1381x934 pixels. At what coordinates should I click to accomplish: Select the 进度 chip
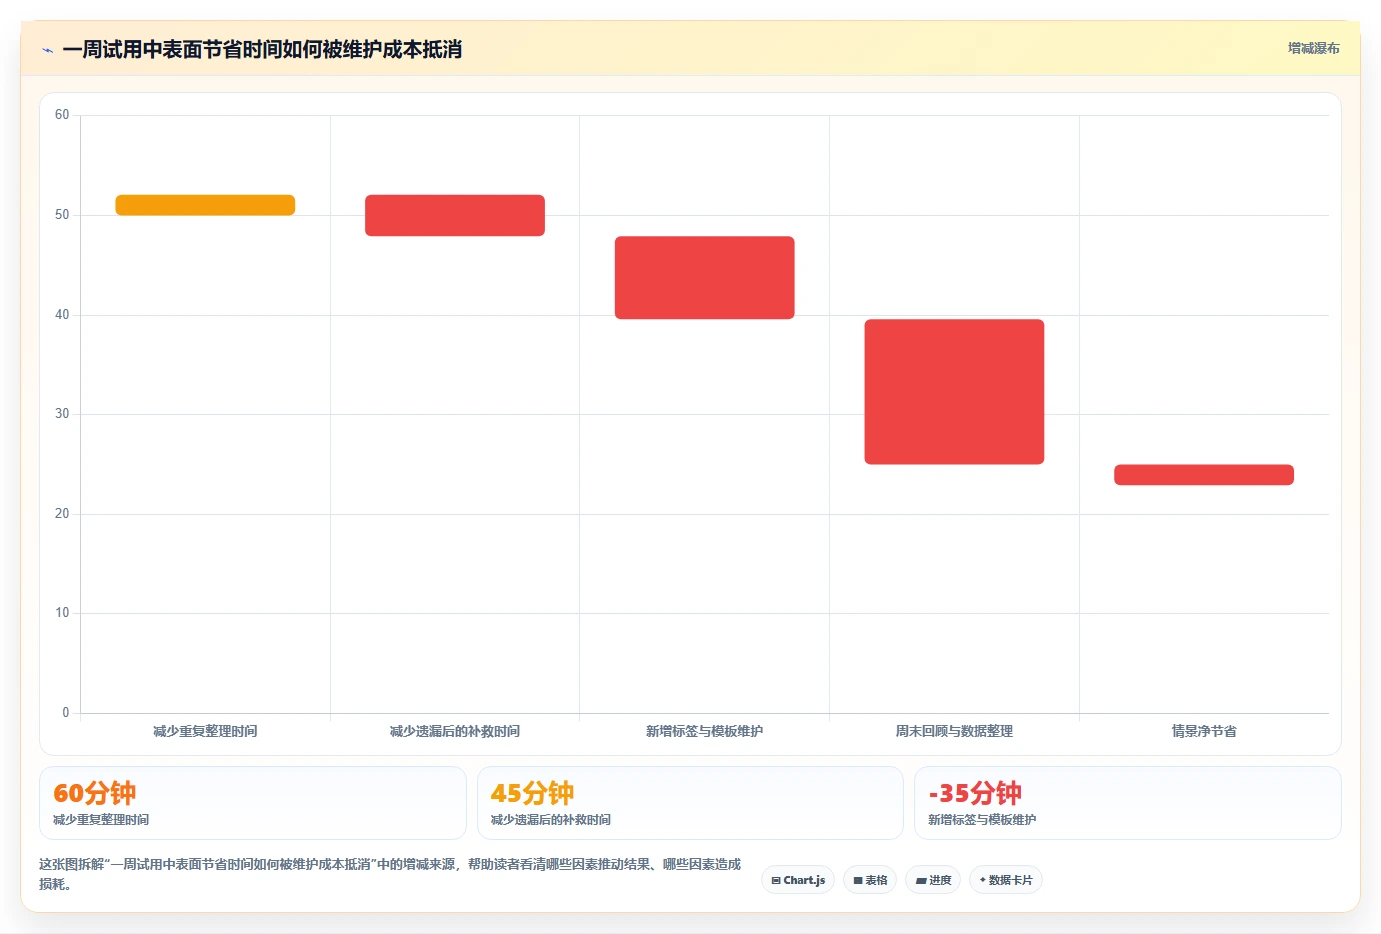(x=933, y=880)
